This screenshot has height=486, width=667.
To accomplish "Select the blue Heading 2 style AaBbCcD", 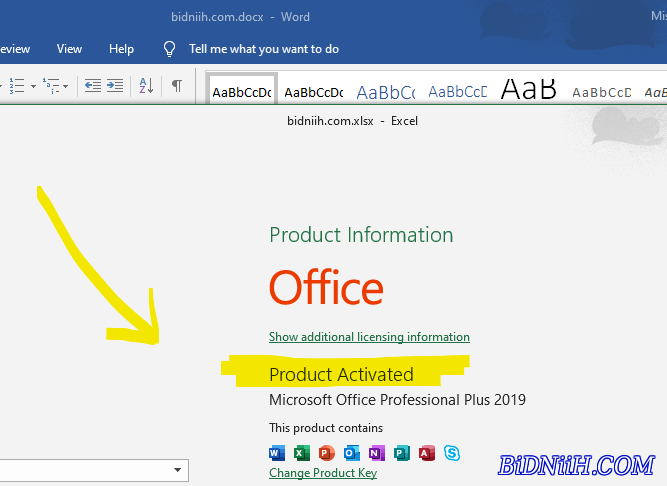I will click(x=458, y=91).
